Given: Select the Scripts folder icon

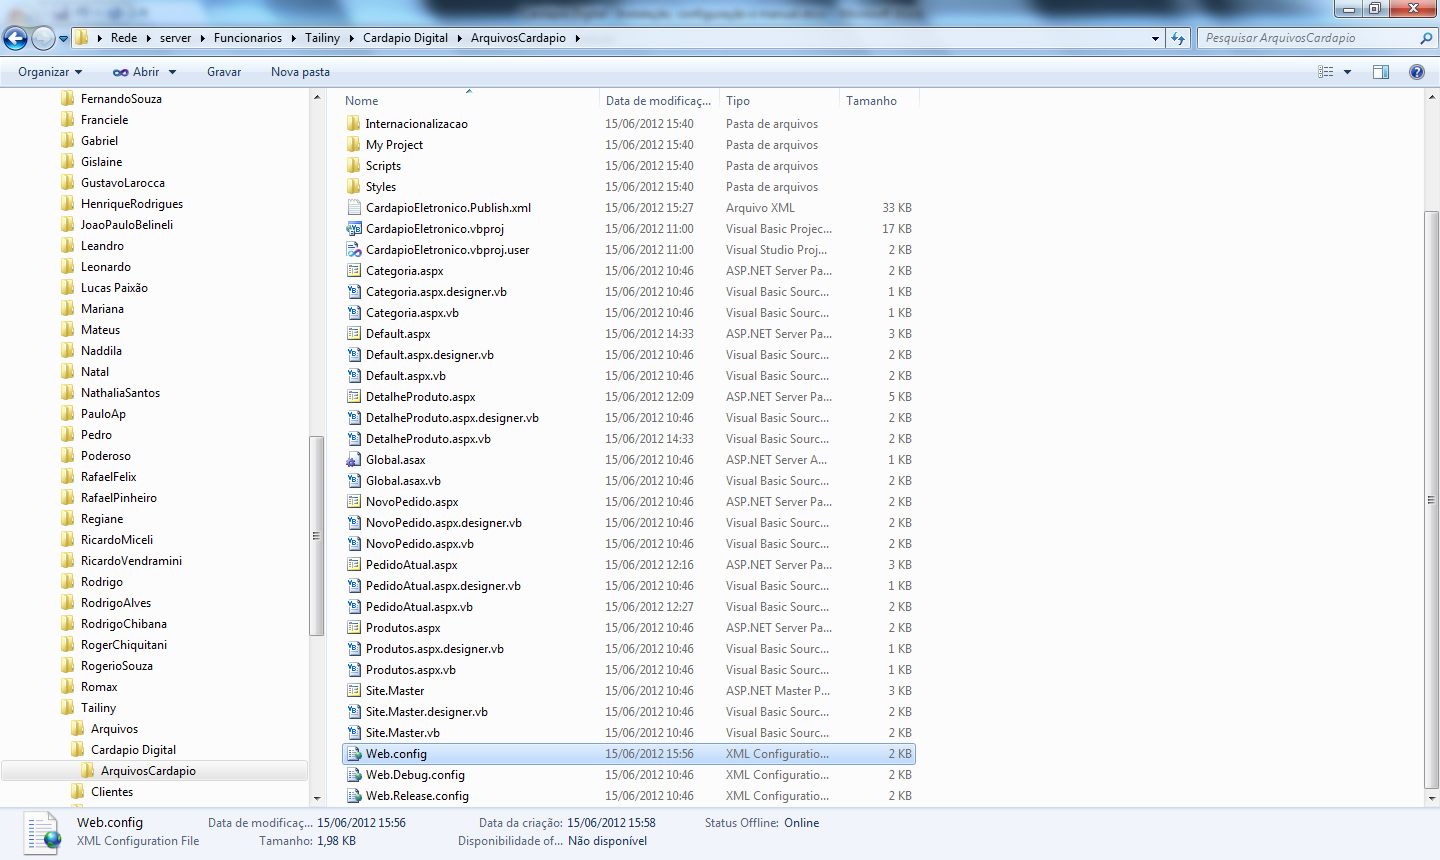Looking at the screenshot, I should tap(353, 166).
